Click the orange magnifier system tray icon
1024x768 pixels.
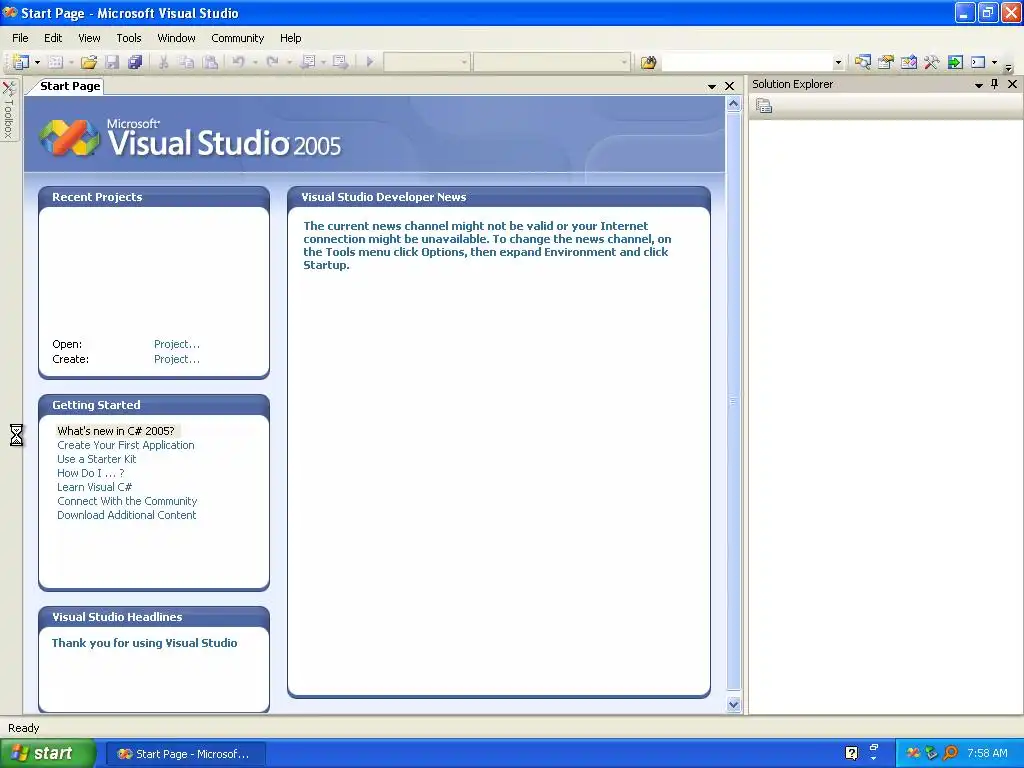[x=951, y=754]
